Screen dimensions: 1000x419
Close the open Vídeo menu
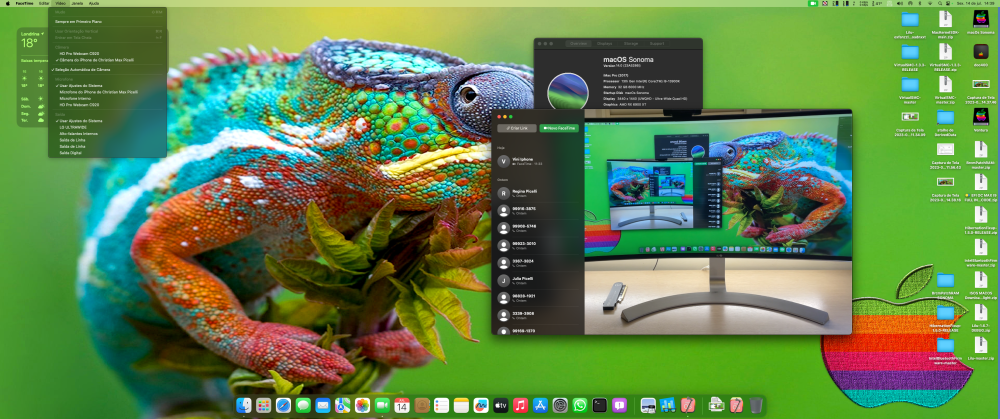click(61, 3)
